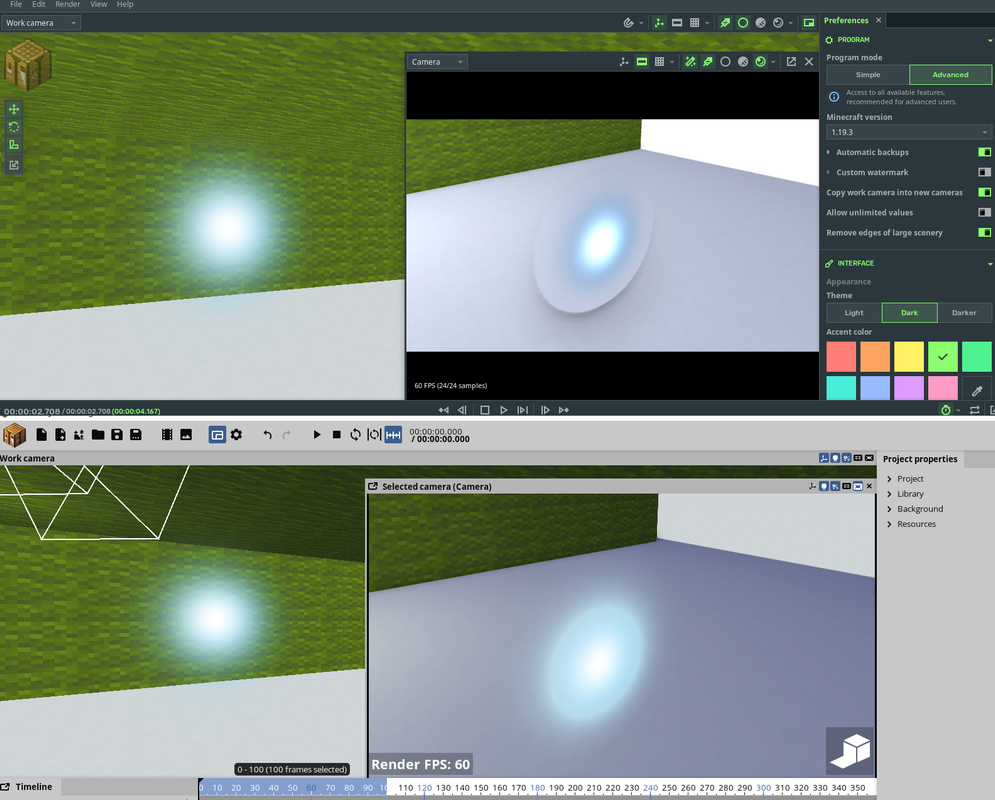Screen dimensions: 995x800
Task: Open the Work camera dropdown
Action: click(41, 23)
